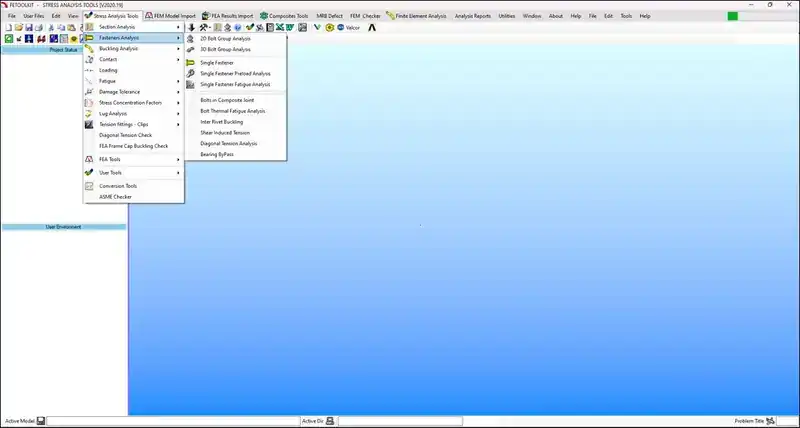Click the Active Model save disk icon
Screen dimensions: 800x428
pyautogui.click(x=41, y=421)
